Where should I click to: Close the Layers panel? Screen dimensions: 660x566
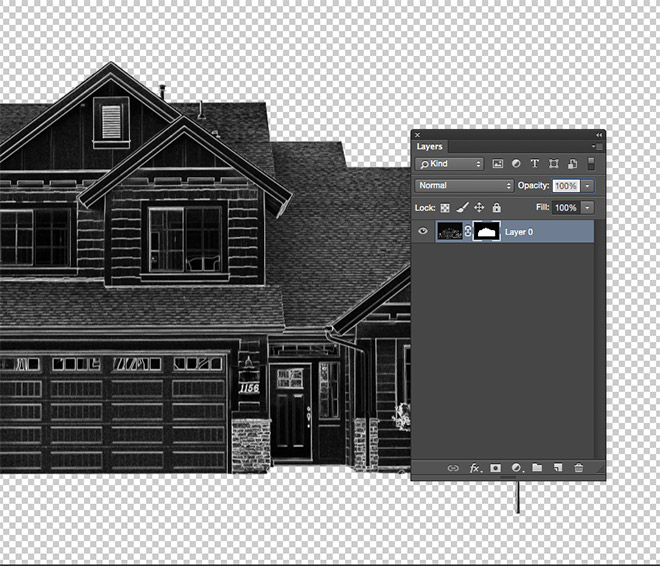click(x=417, y=135)
